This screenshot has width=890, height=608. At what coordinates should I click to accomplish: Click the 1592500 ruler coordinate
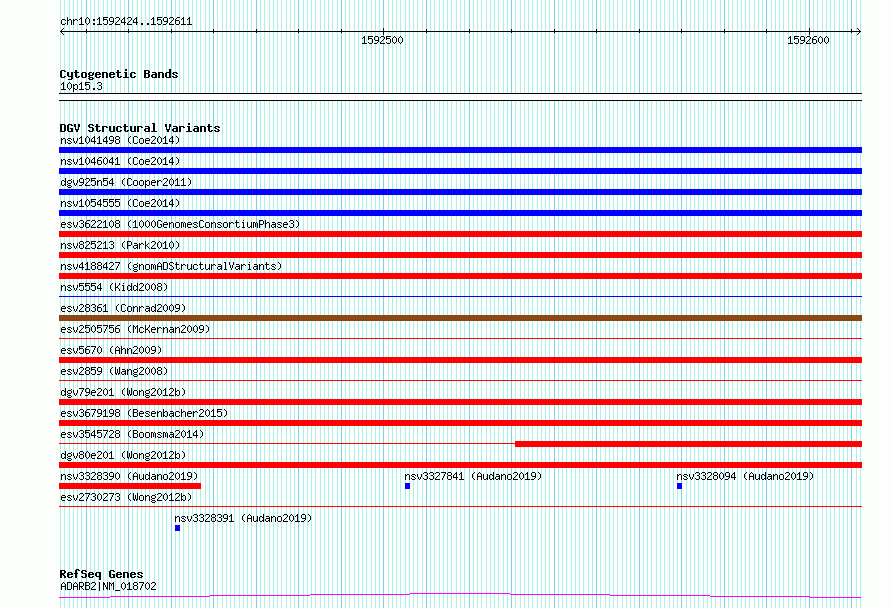[382, 40]
